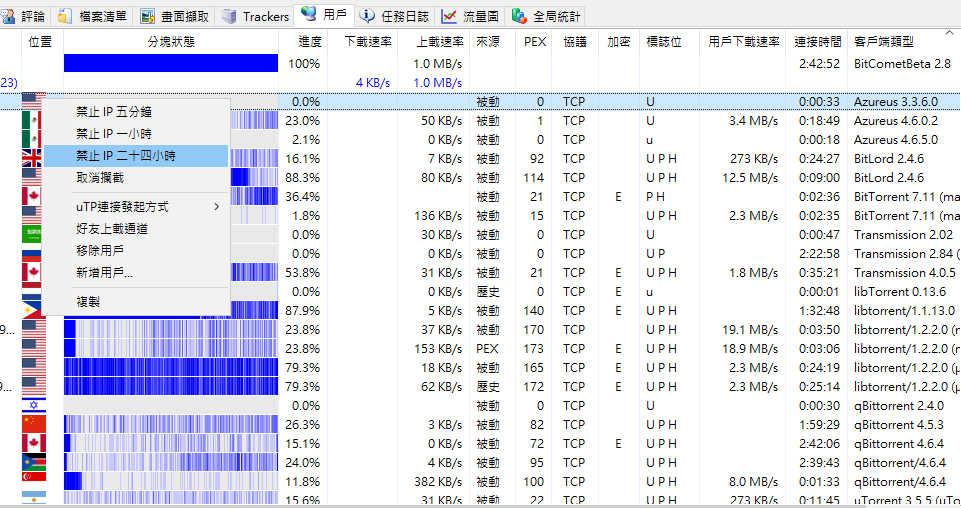Sort by 用戶下載速率 column header
Image resolution: width=961 pixels, height=508 pixels.
[x=742, y=42]
